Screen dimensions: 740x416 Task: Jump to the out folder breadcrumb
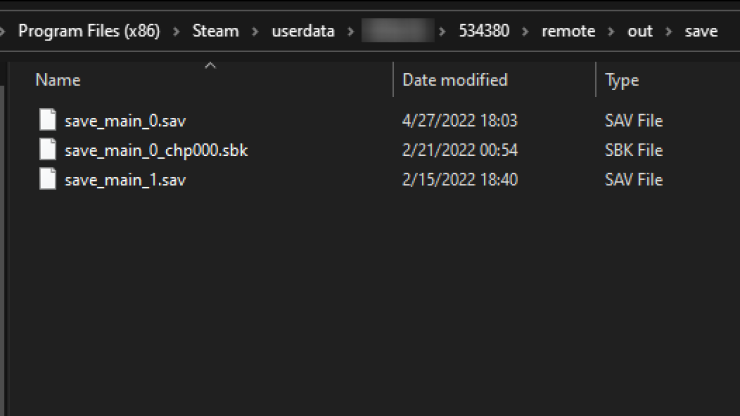click(640, 31)
